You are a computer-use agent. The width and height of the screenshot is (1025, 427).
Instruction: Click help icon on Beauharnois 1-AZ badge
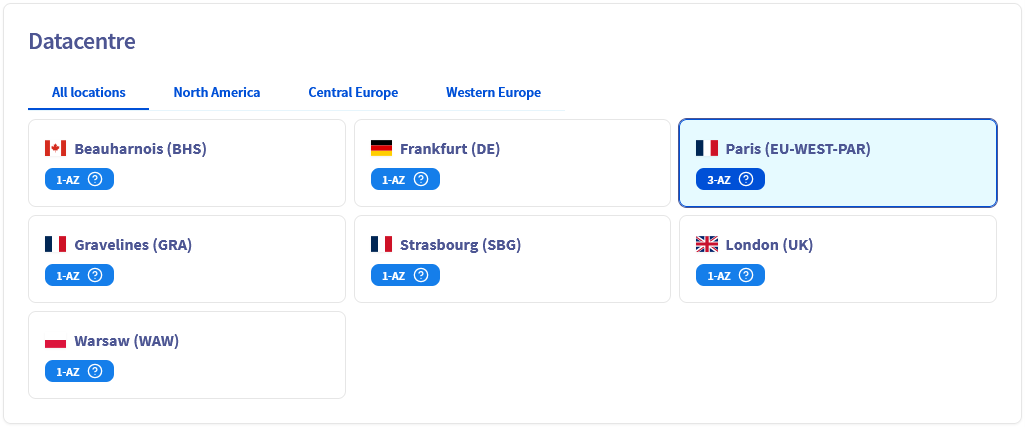tap(95, 180)
